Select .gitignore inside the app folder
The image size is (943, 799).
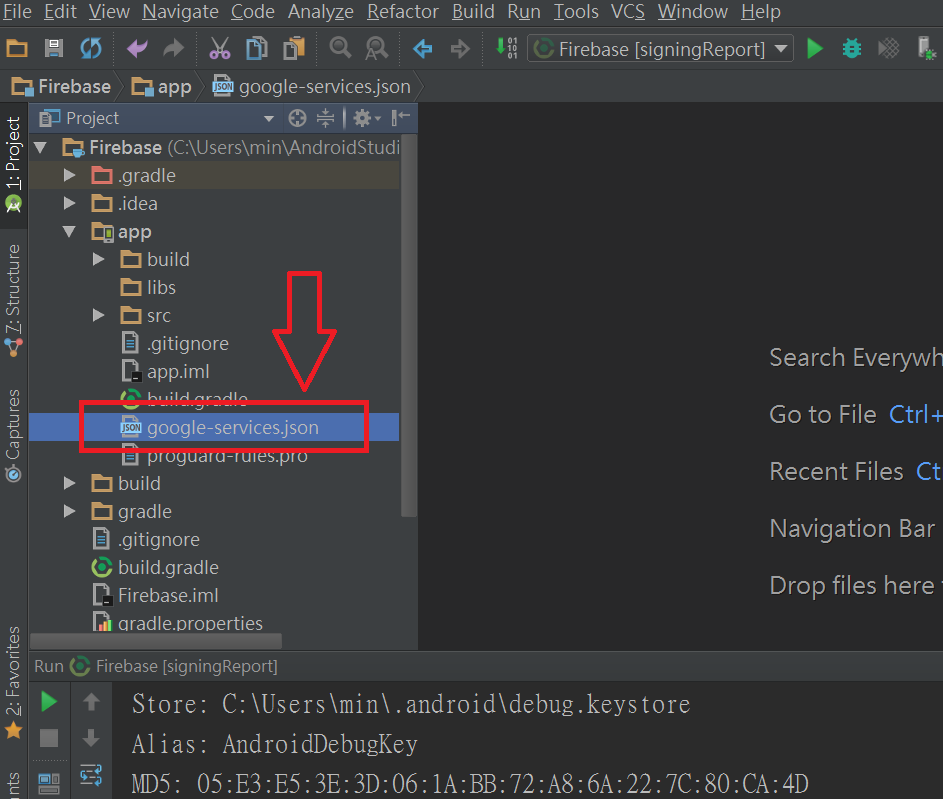click(188, 343)
